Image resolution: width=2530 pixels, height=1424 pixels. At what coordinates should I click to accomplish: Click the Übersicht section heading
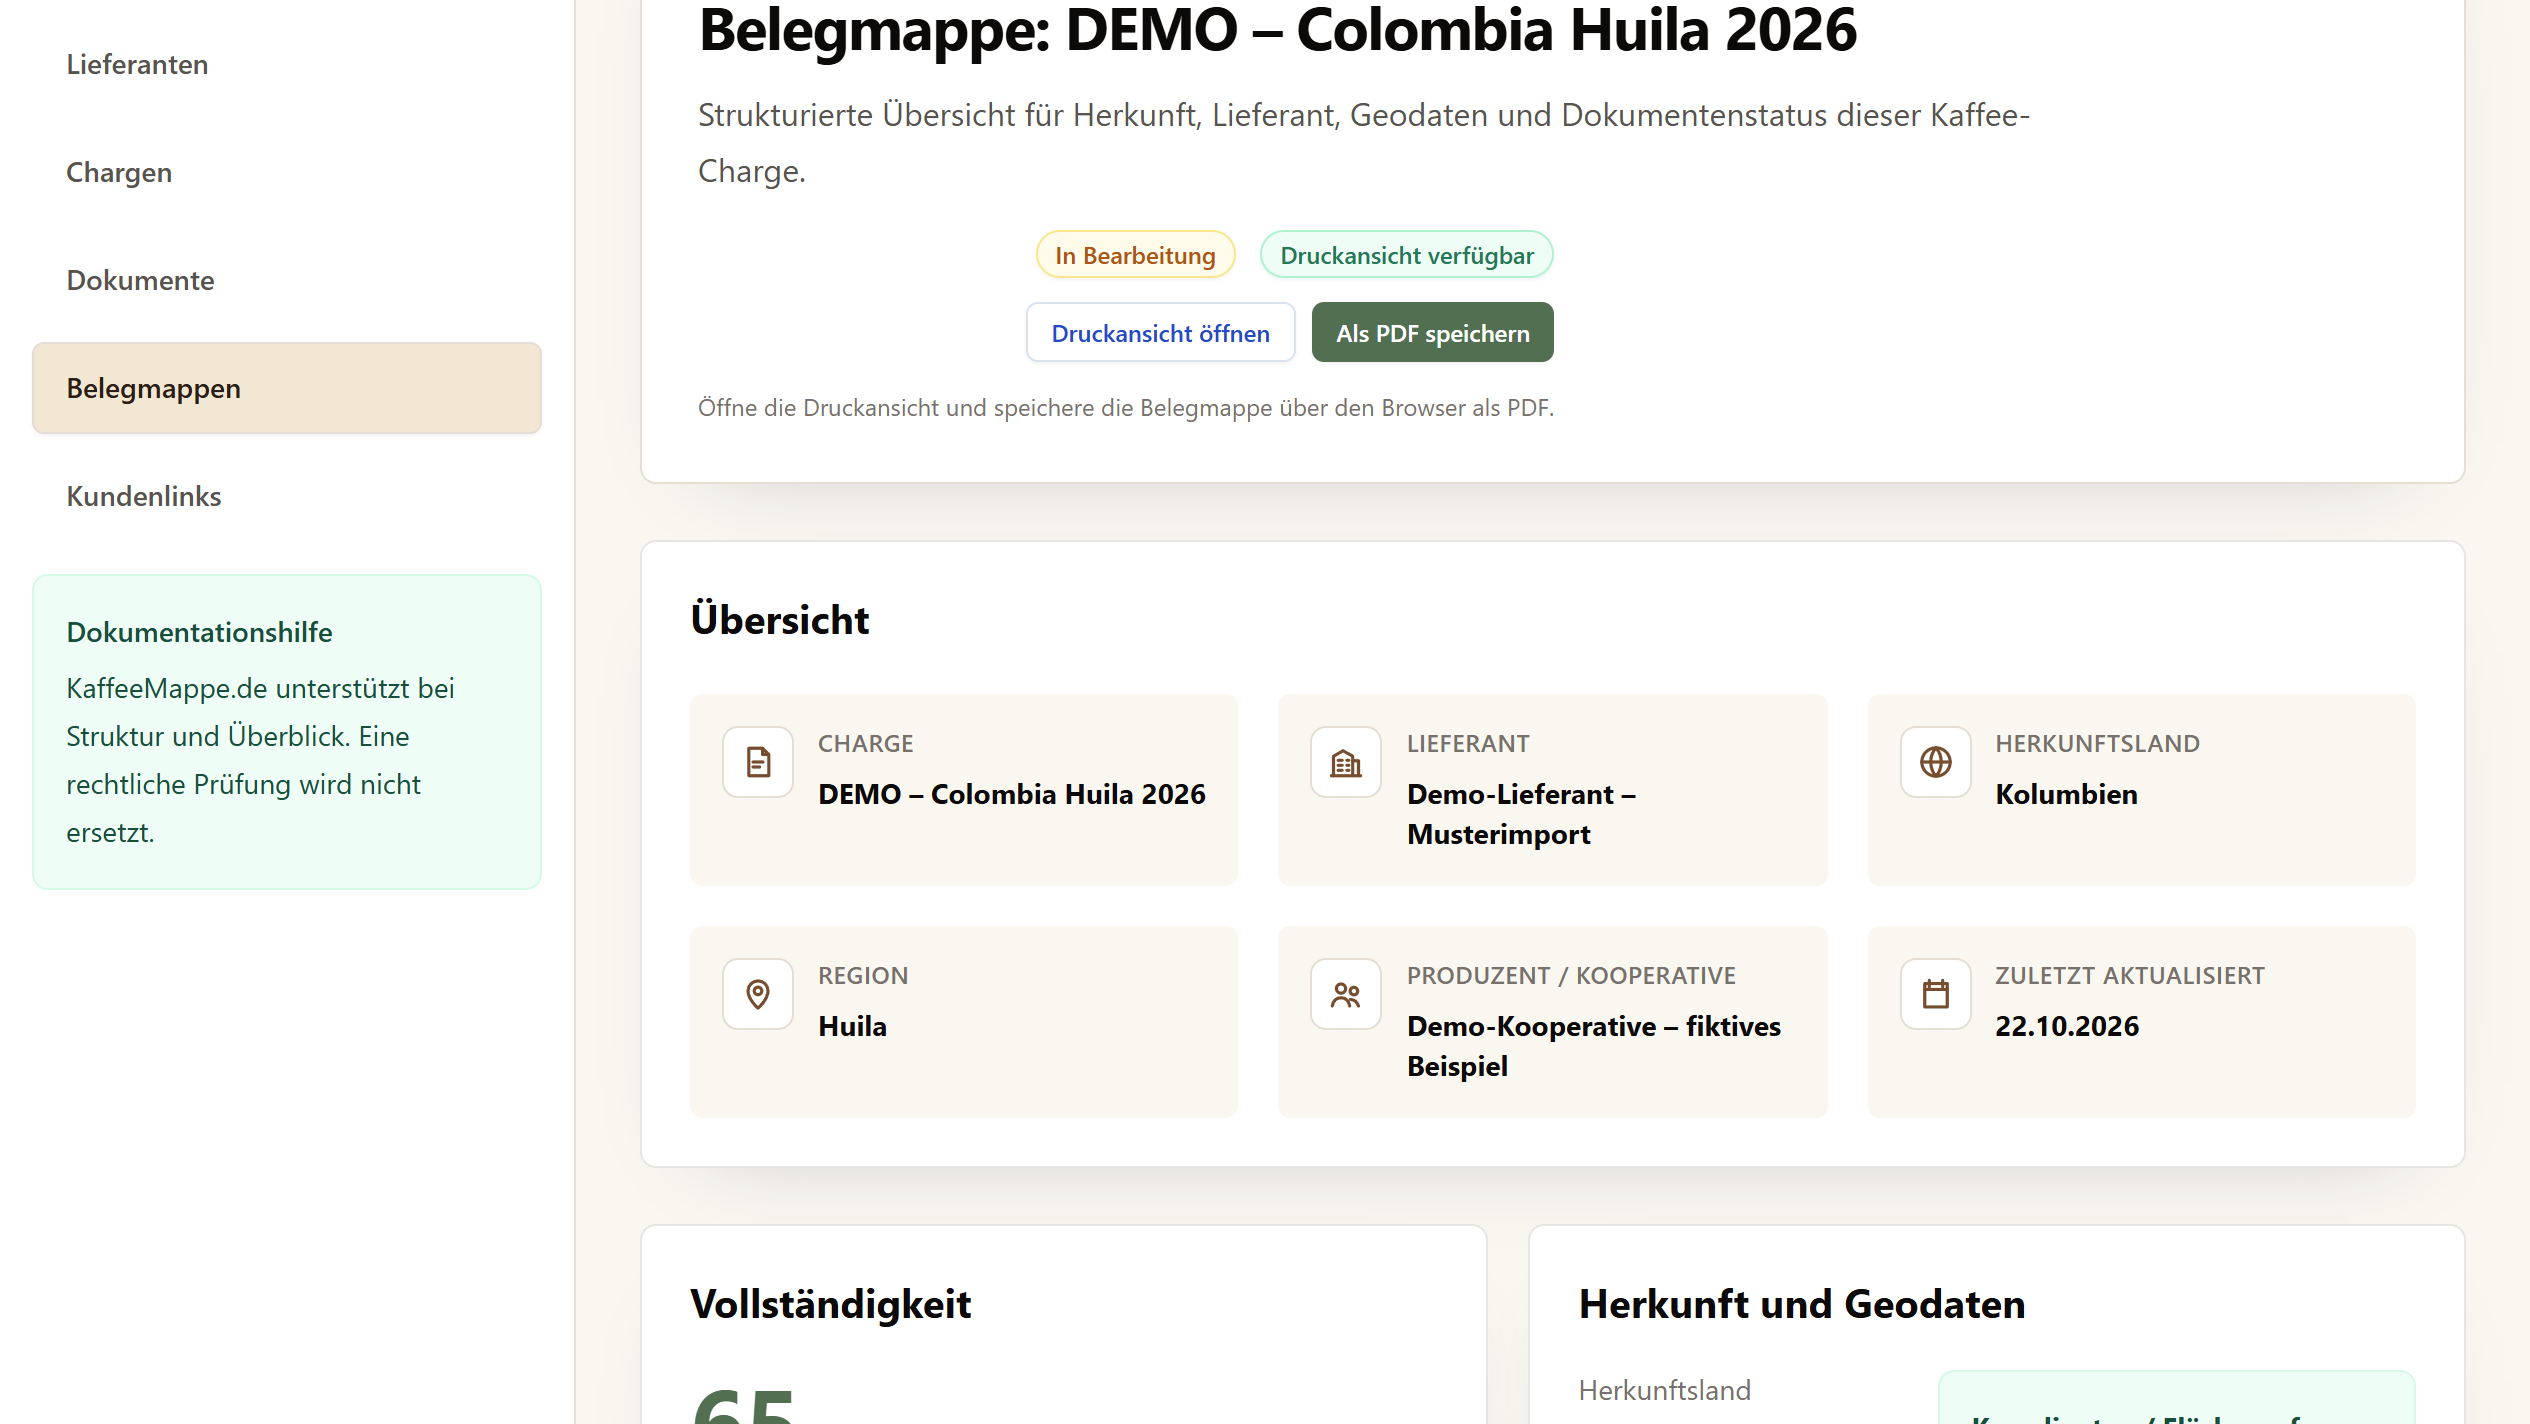[x=780, y=619]
